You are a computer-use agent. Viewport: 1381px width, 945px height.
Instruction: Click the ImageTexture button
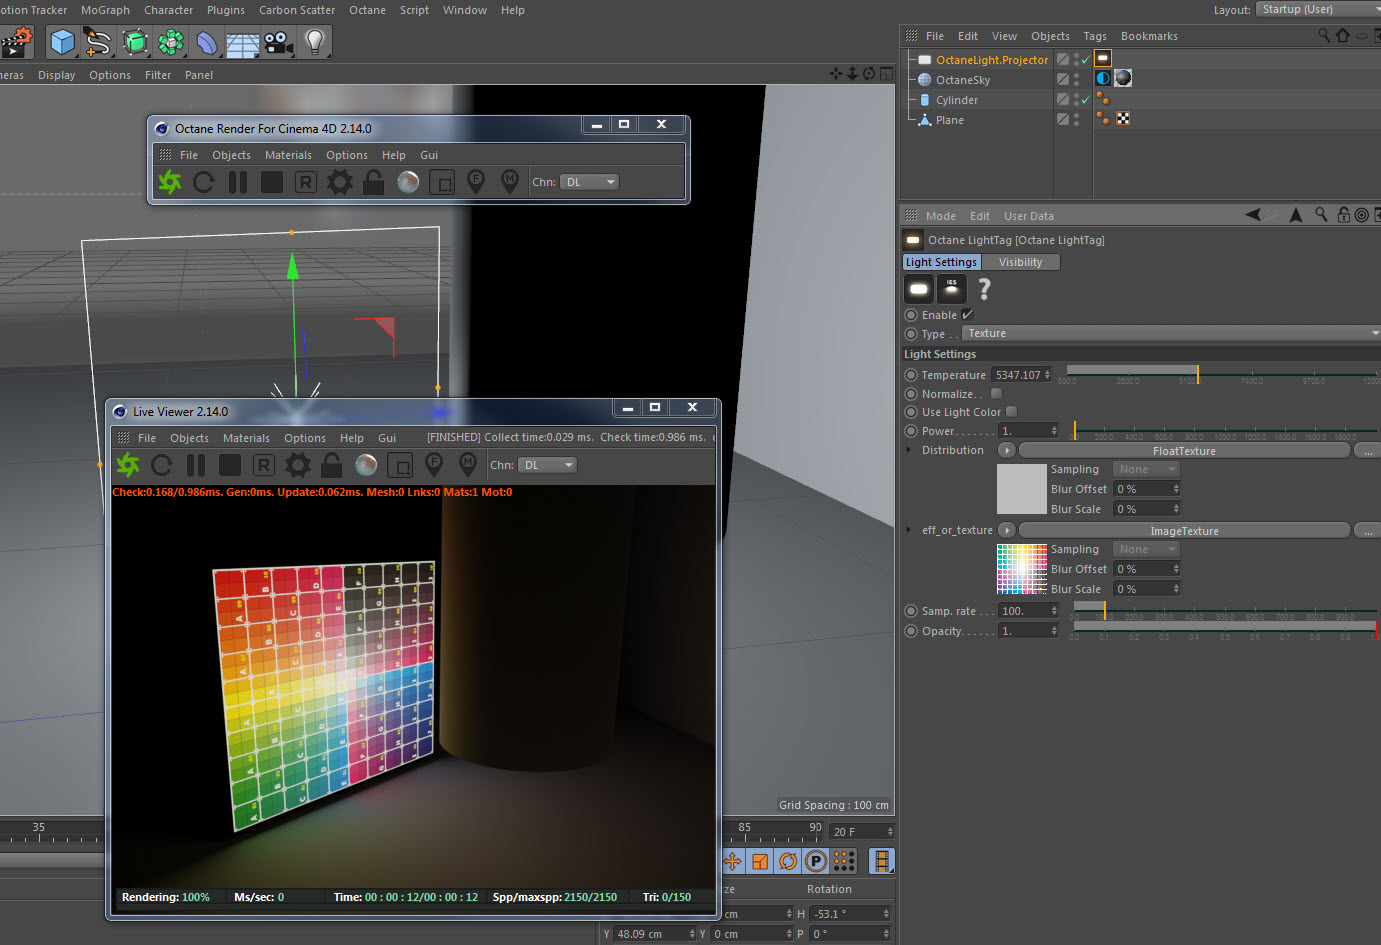pos(1184,531)
